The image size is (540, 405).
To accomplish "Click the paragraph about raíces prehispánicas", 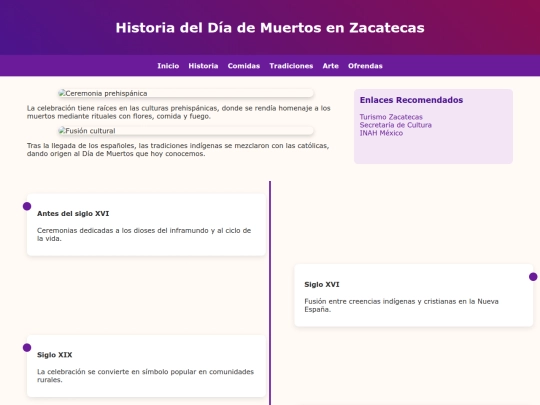I will 179,112.
